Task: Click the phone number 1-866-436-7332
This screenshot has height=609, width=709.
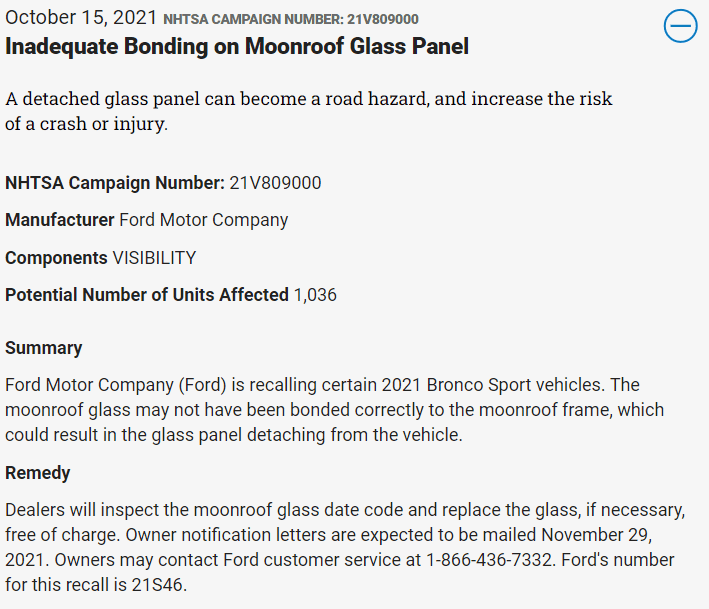Action: pyautogui.click(x=489, y=560)
